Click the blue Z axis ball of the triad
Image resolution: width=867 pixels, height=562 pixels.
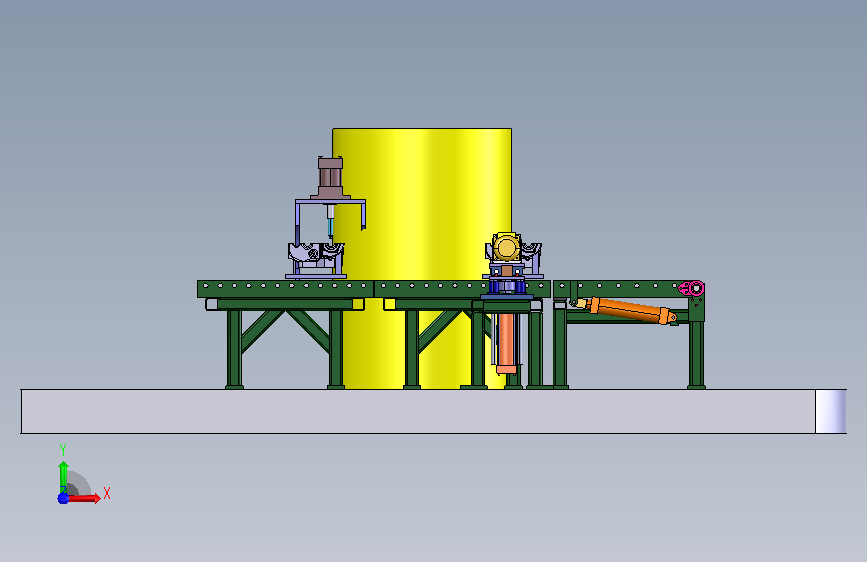click(63, 498)
